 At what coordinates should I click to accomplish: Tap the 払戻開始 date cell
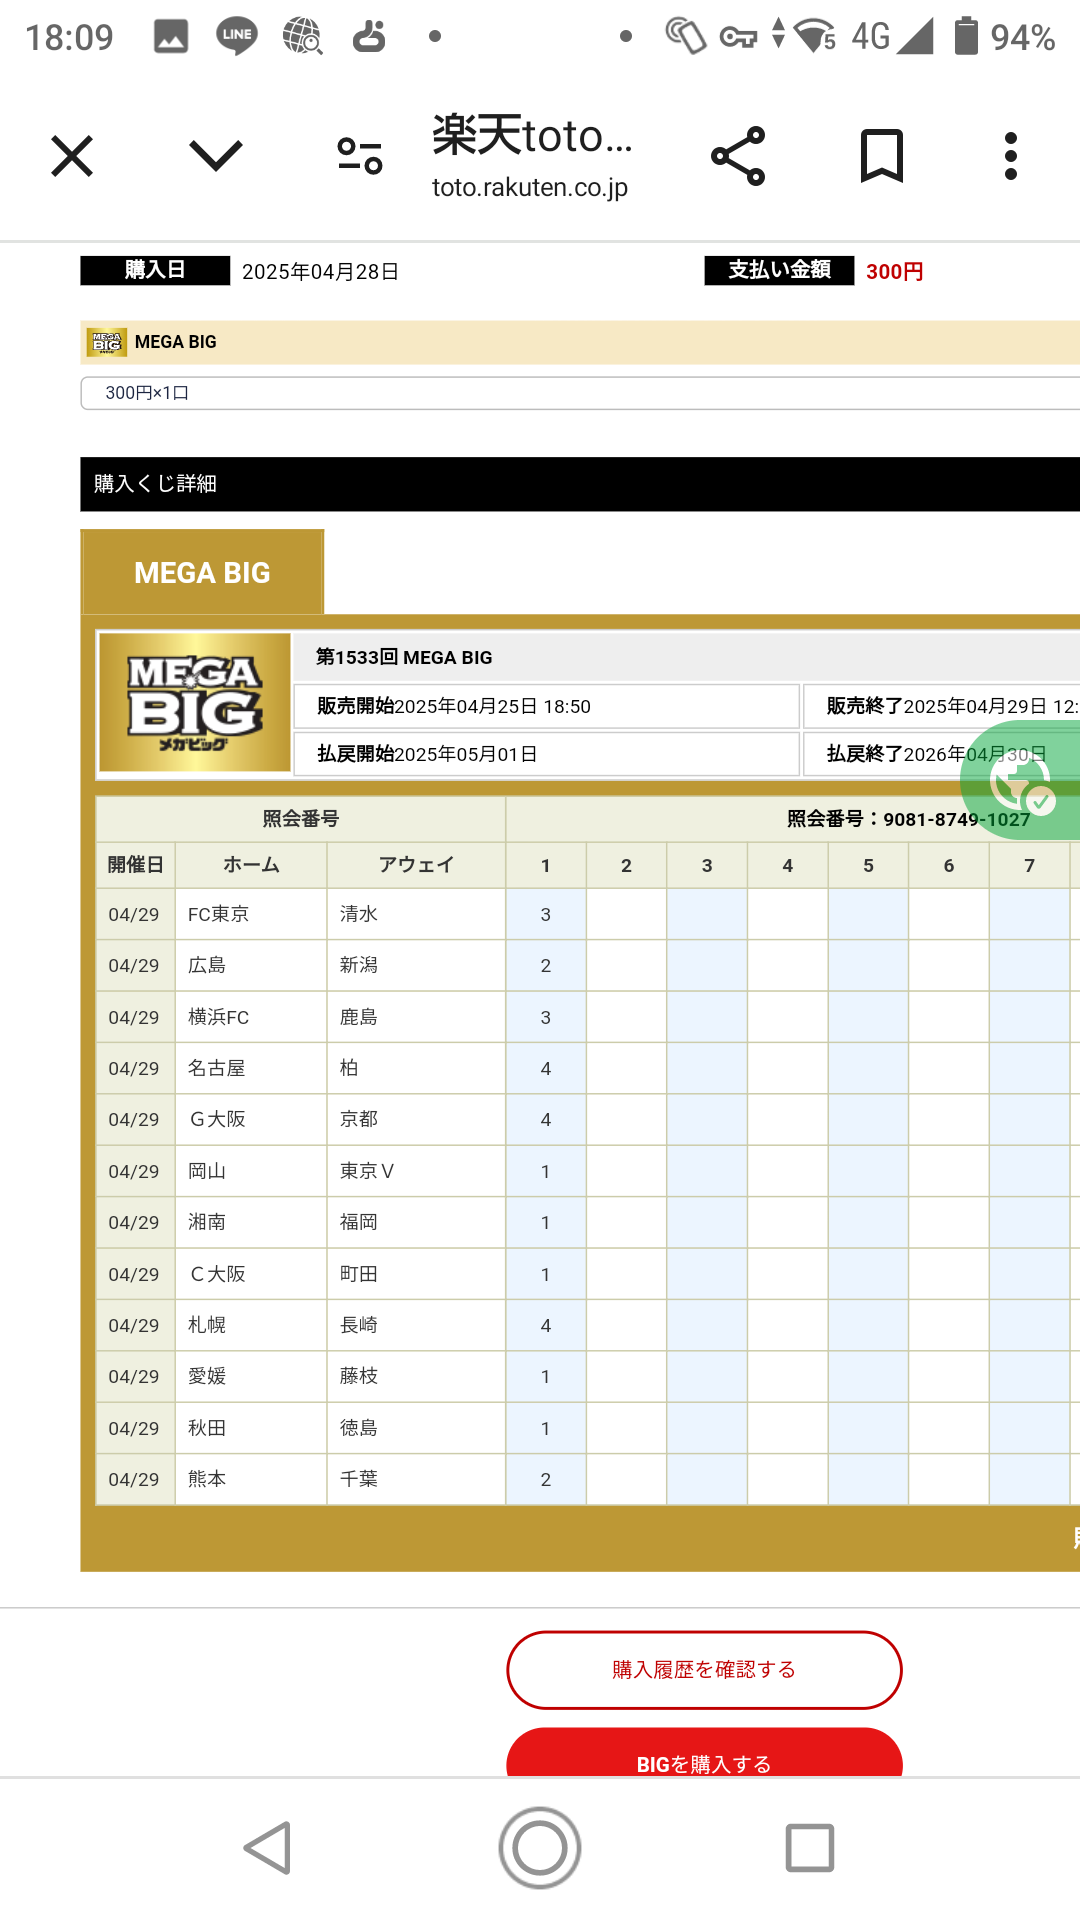pyautogui.click(x=546, y=754)
